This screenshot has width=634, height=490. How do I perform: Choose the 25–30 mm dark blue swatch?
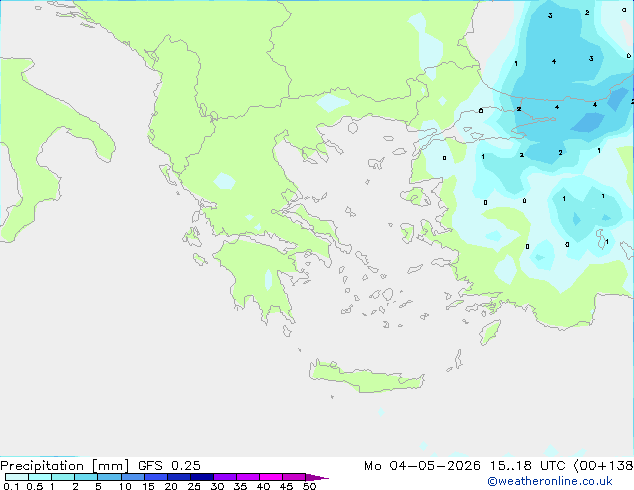(x=202, y=477)
